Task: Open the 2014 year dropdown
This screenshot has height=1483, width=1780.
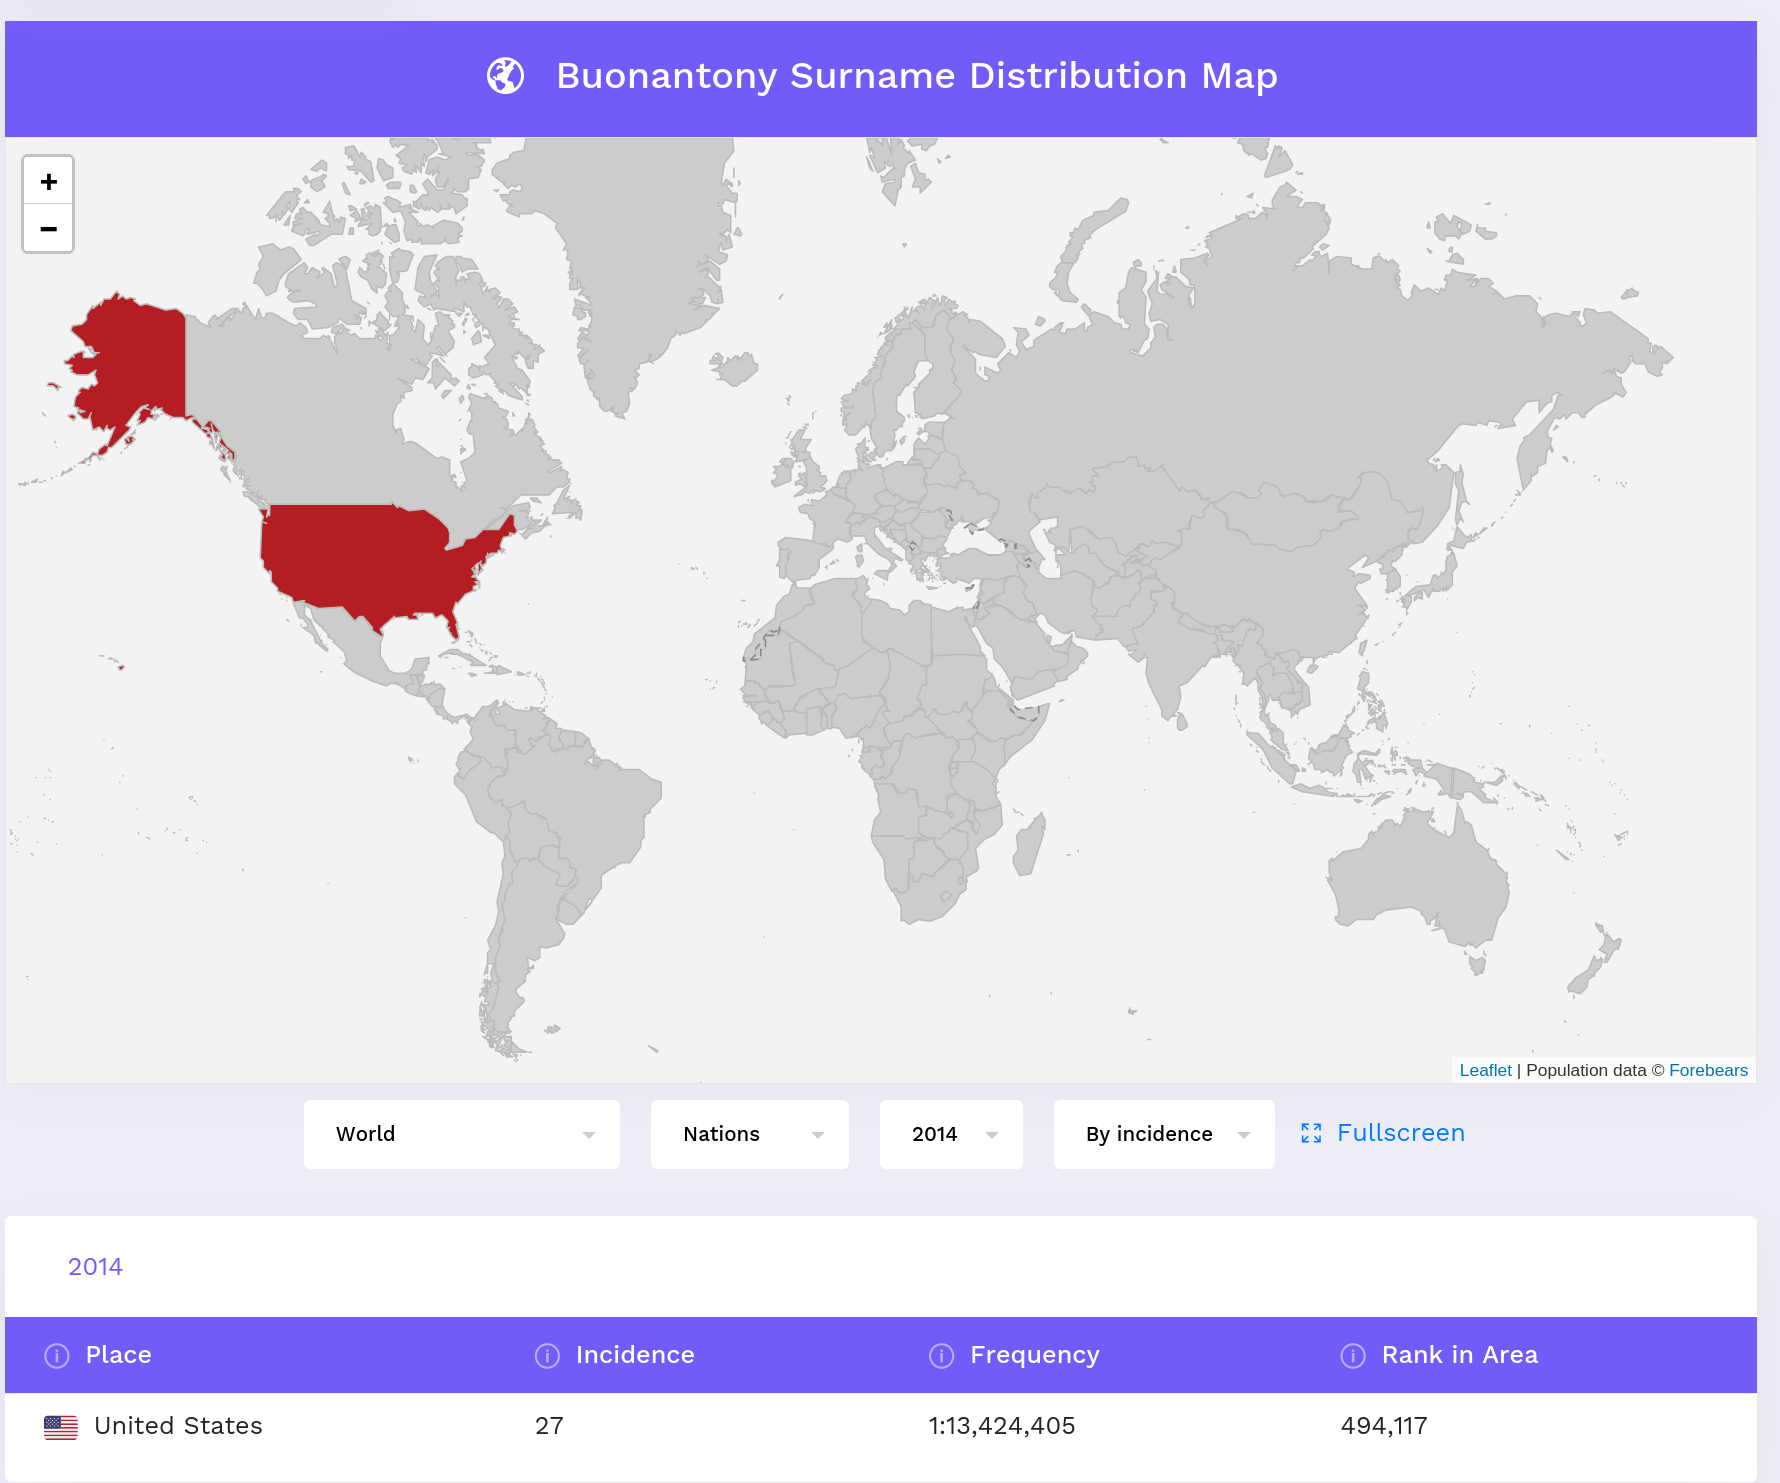Action: 951,1134
